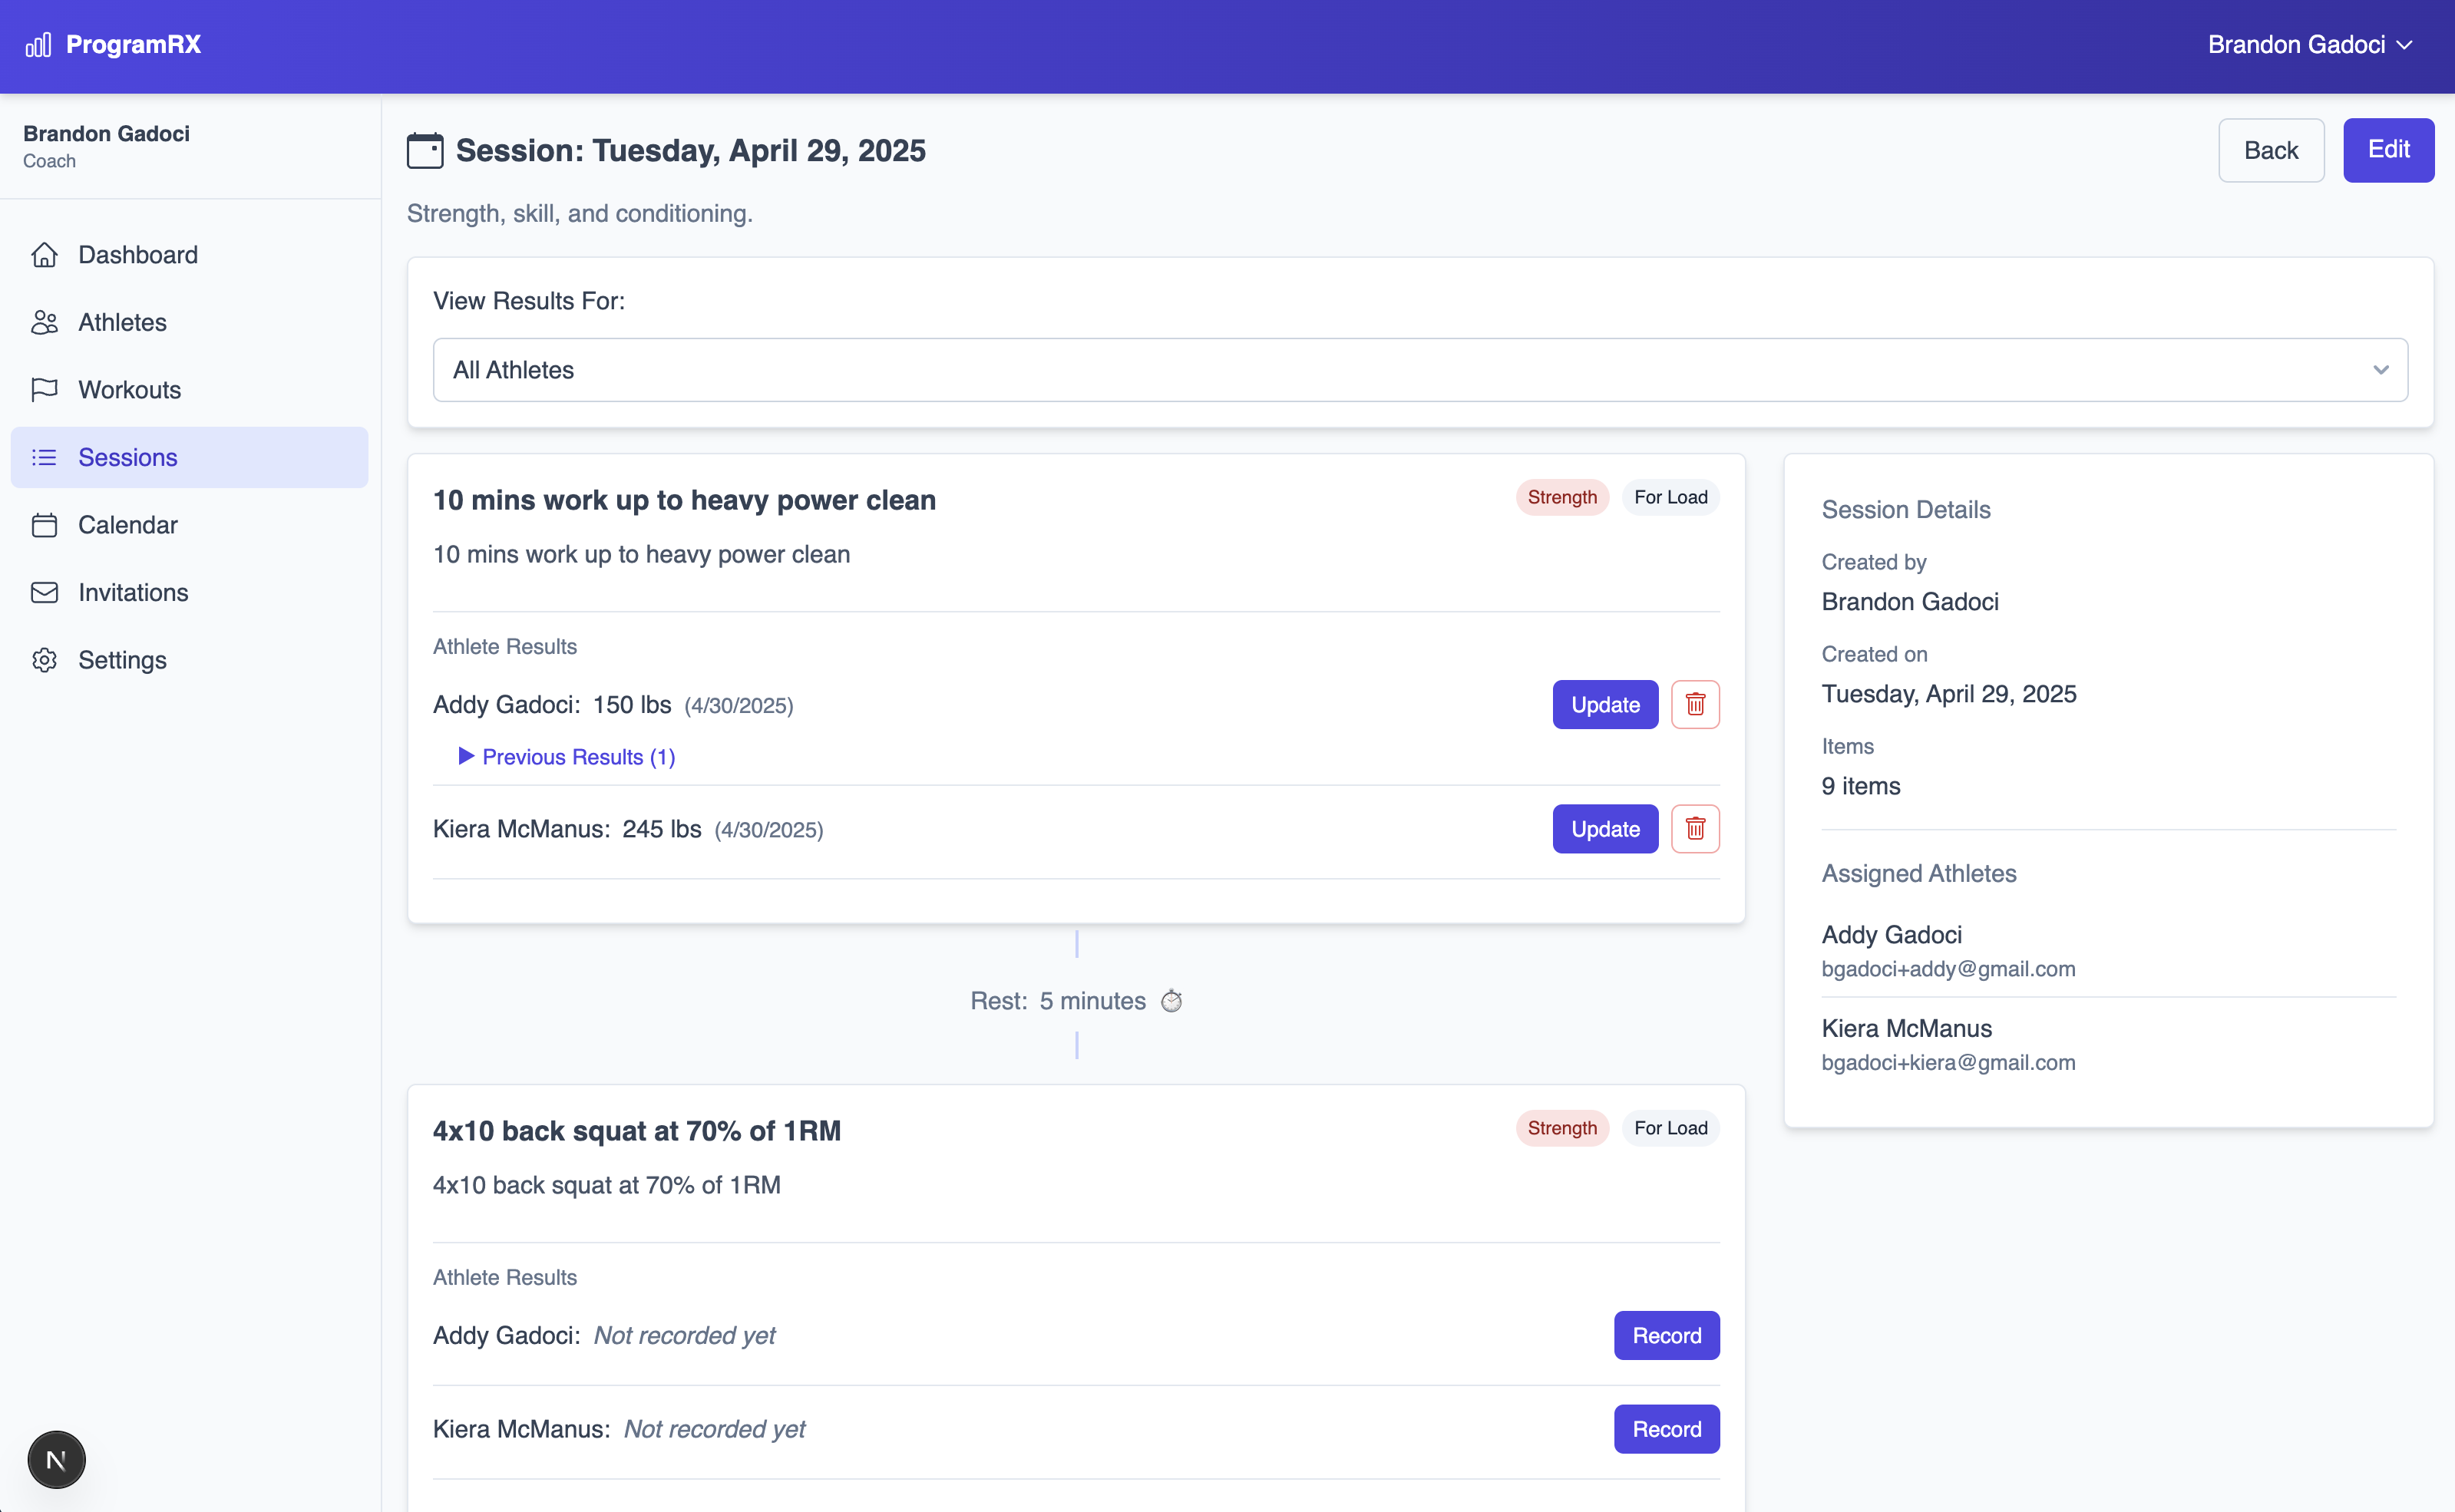Open the All Athletes results dropdown
This screenshot has height=1512, width=2455.
click(1420, 370)
